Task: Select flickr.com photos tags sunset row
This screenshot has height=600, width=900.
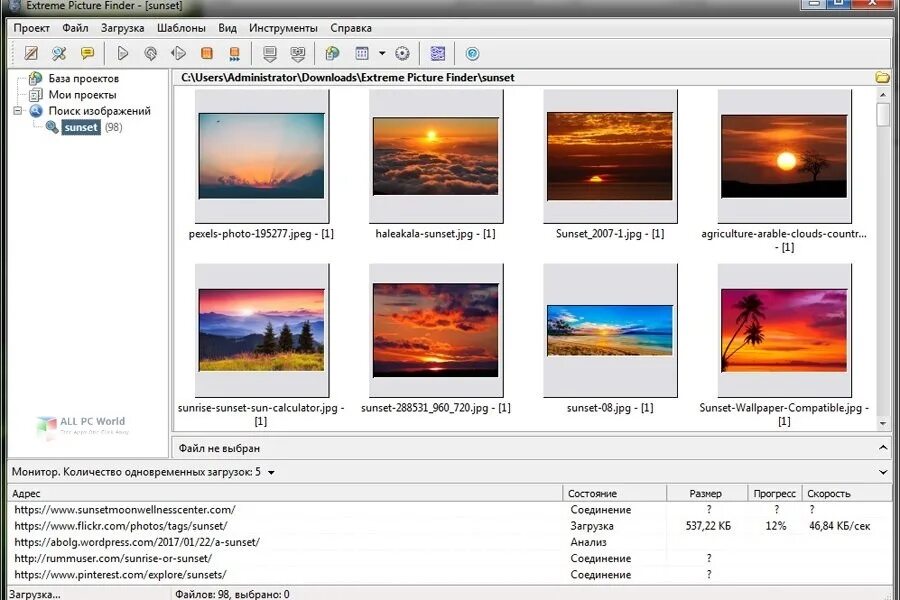Action: (450, 525)
